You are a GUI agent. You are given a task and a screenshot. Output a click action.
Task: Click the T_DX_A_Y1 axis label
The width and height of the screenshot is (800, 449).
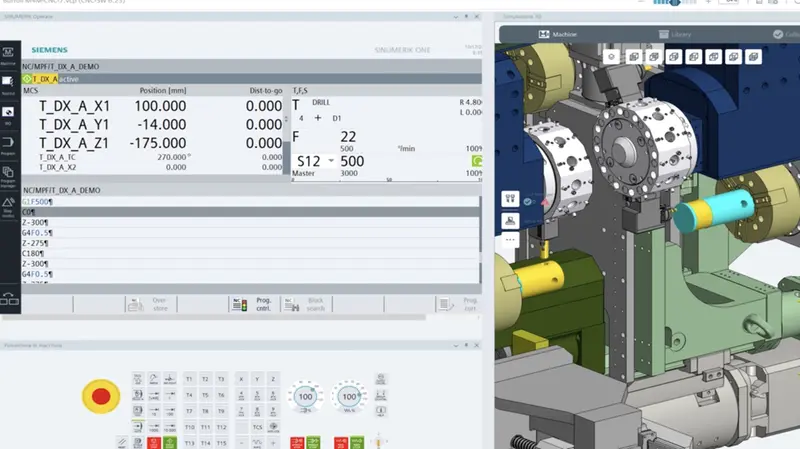coord(74,124)
